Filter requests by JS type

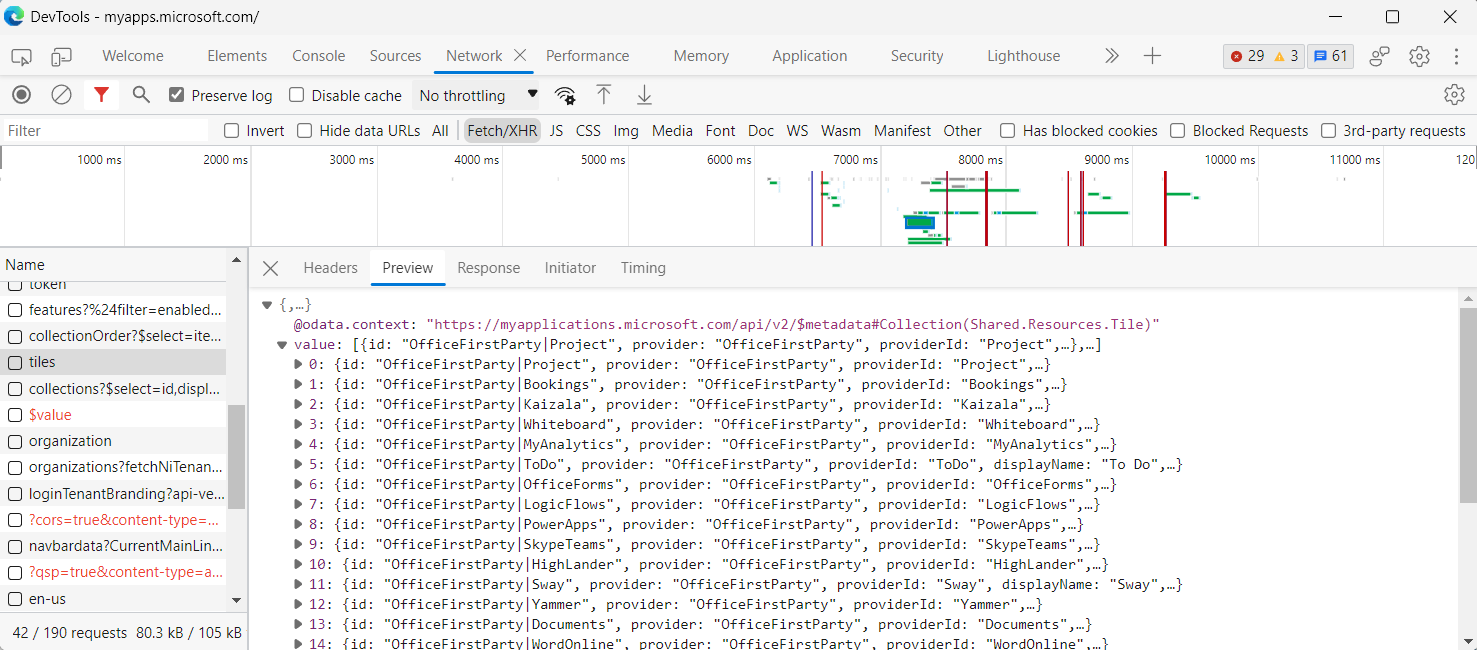(x=556, y=131)
